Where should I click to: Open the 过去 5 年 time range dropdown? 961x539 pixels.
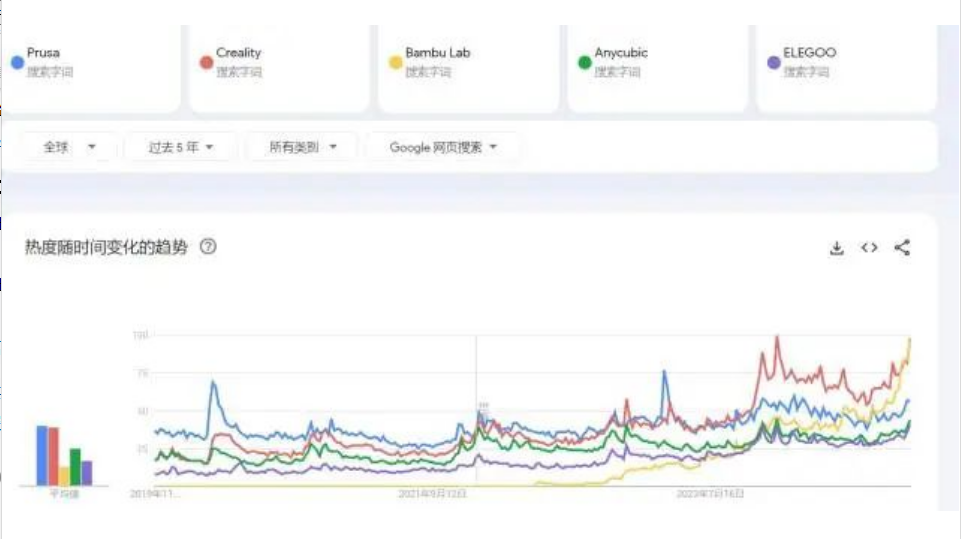coord(180,147)
